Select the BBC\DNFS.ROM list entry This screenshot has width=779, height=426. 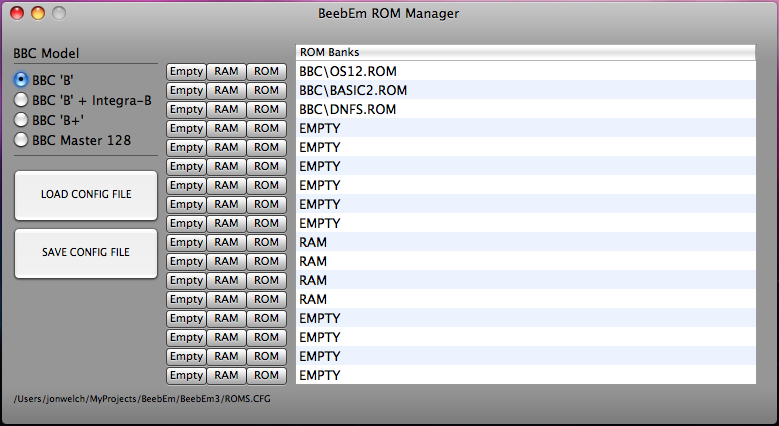[526, 109]
